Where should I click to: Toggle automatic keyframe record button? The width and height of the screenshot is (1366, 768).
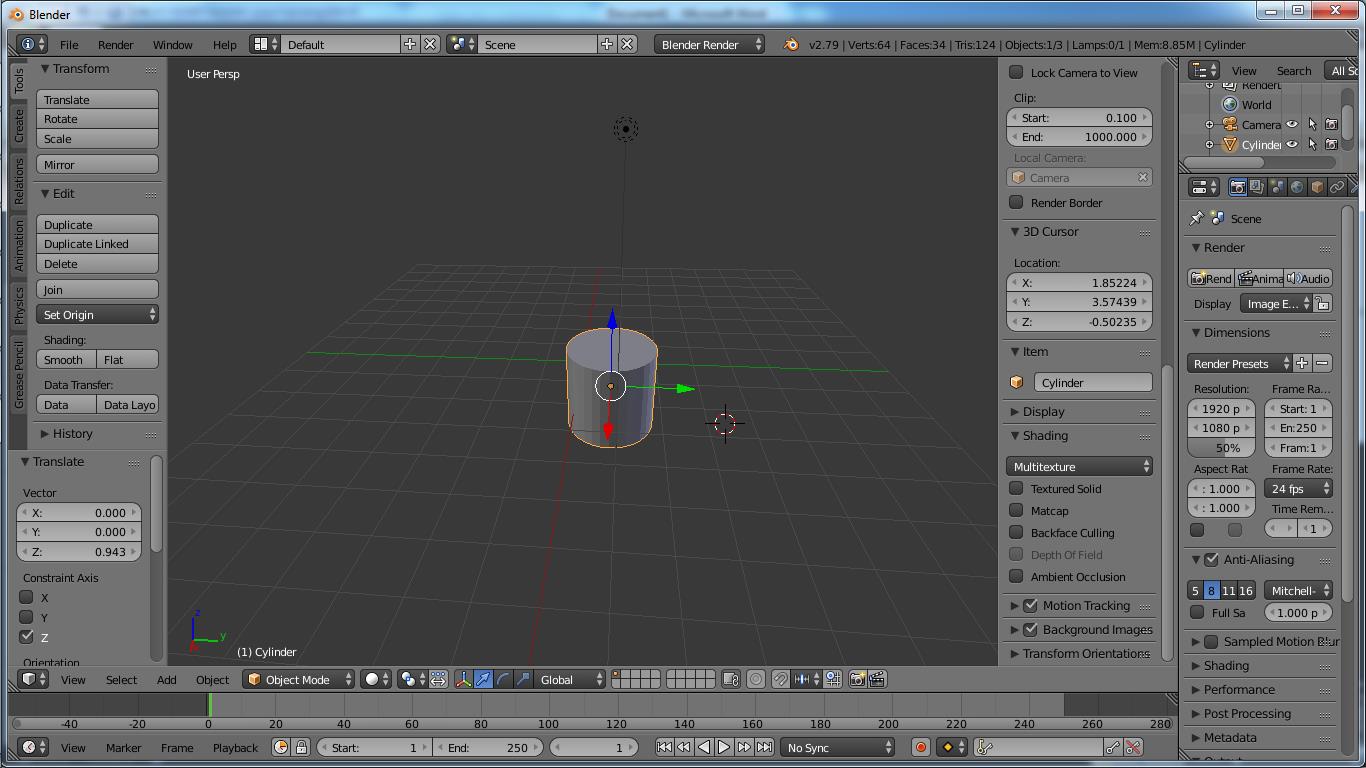pos(921,747)
